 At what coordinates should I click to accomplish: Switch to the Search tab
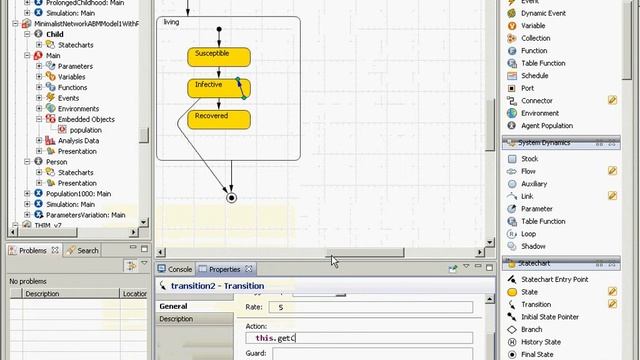[x=83, y=250]
